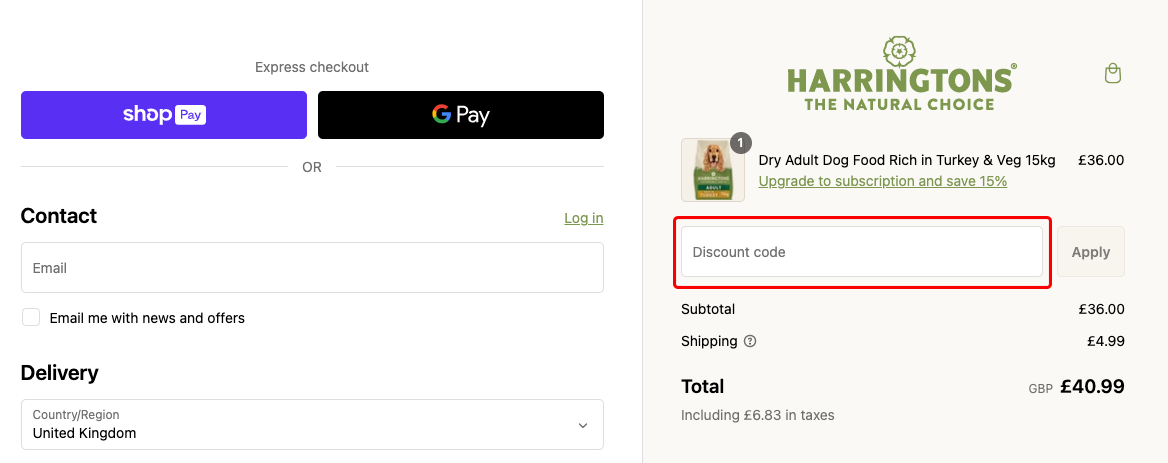Click Upgrade to subscription and save link

(883, 181)
